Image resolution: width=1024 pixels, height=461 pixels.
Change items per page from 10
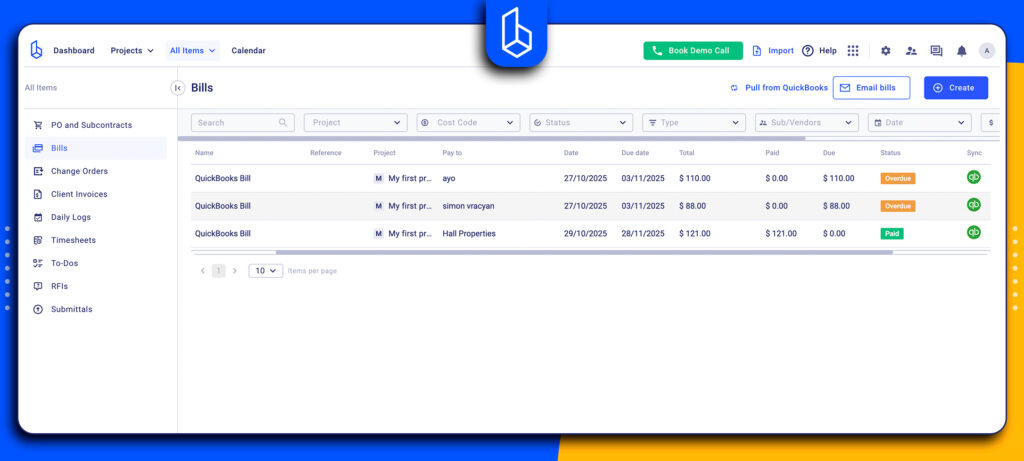(266, 270)
